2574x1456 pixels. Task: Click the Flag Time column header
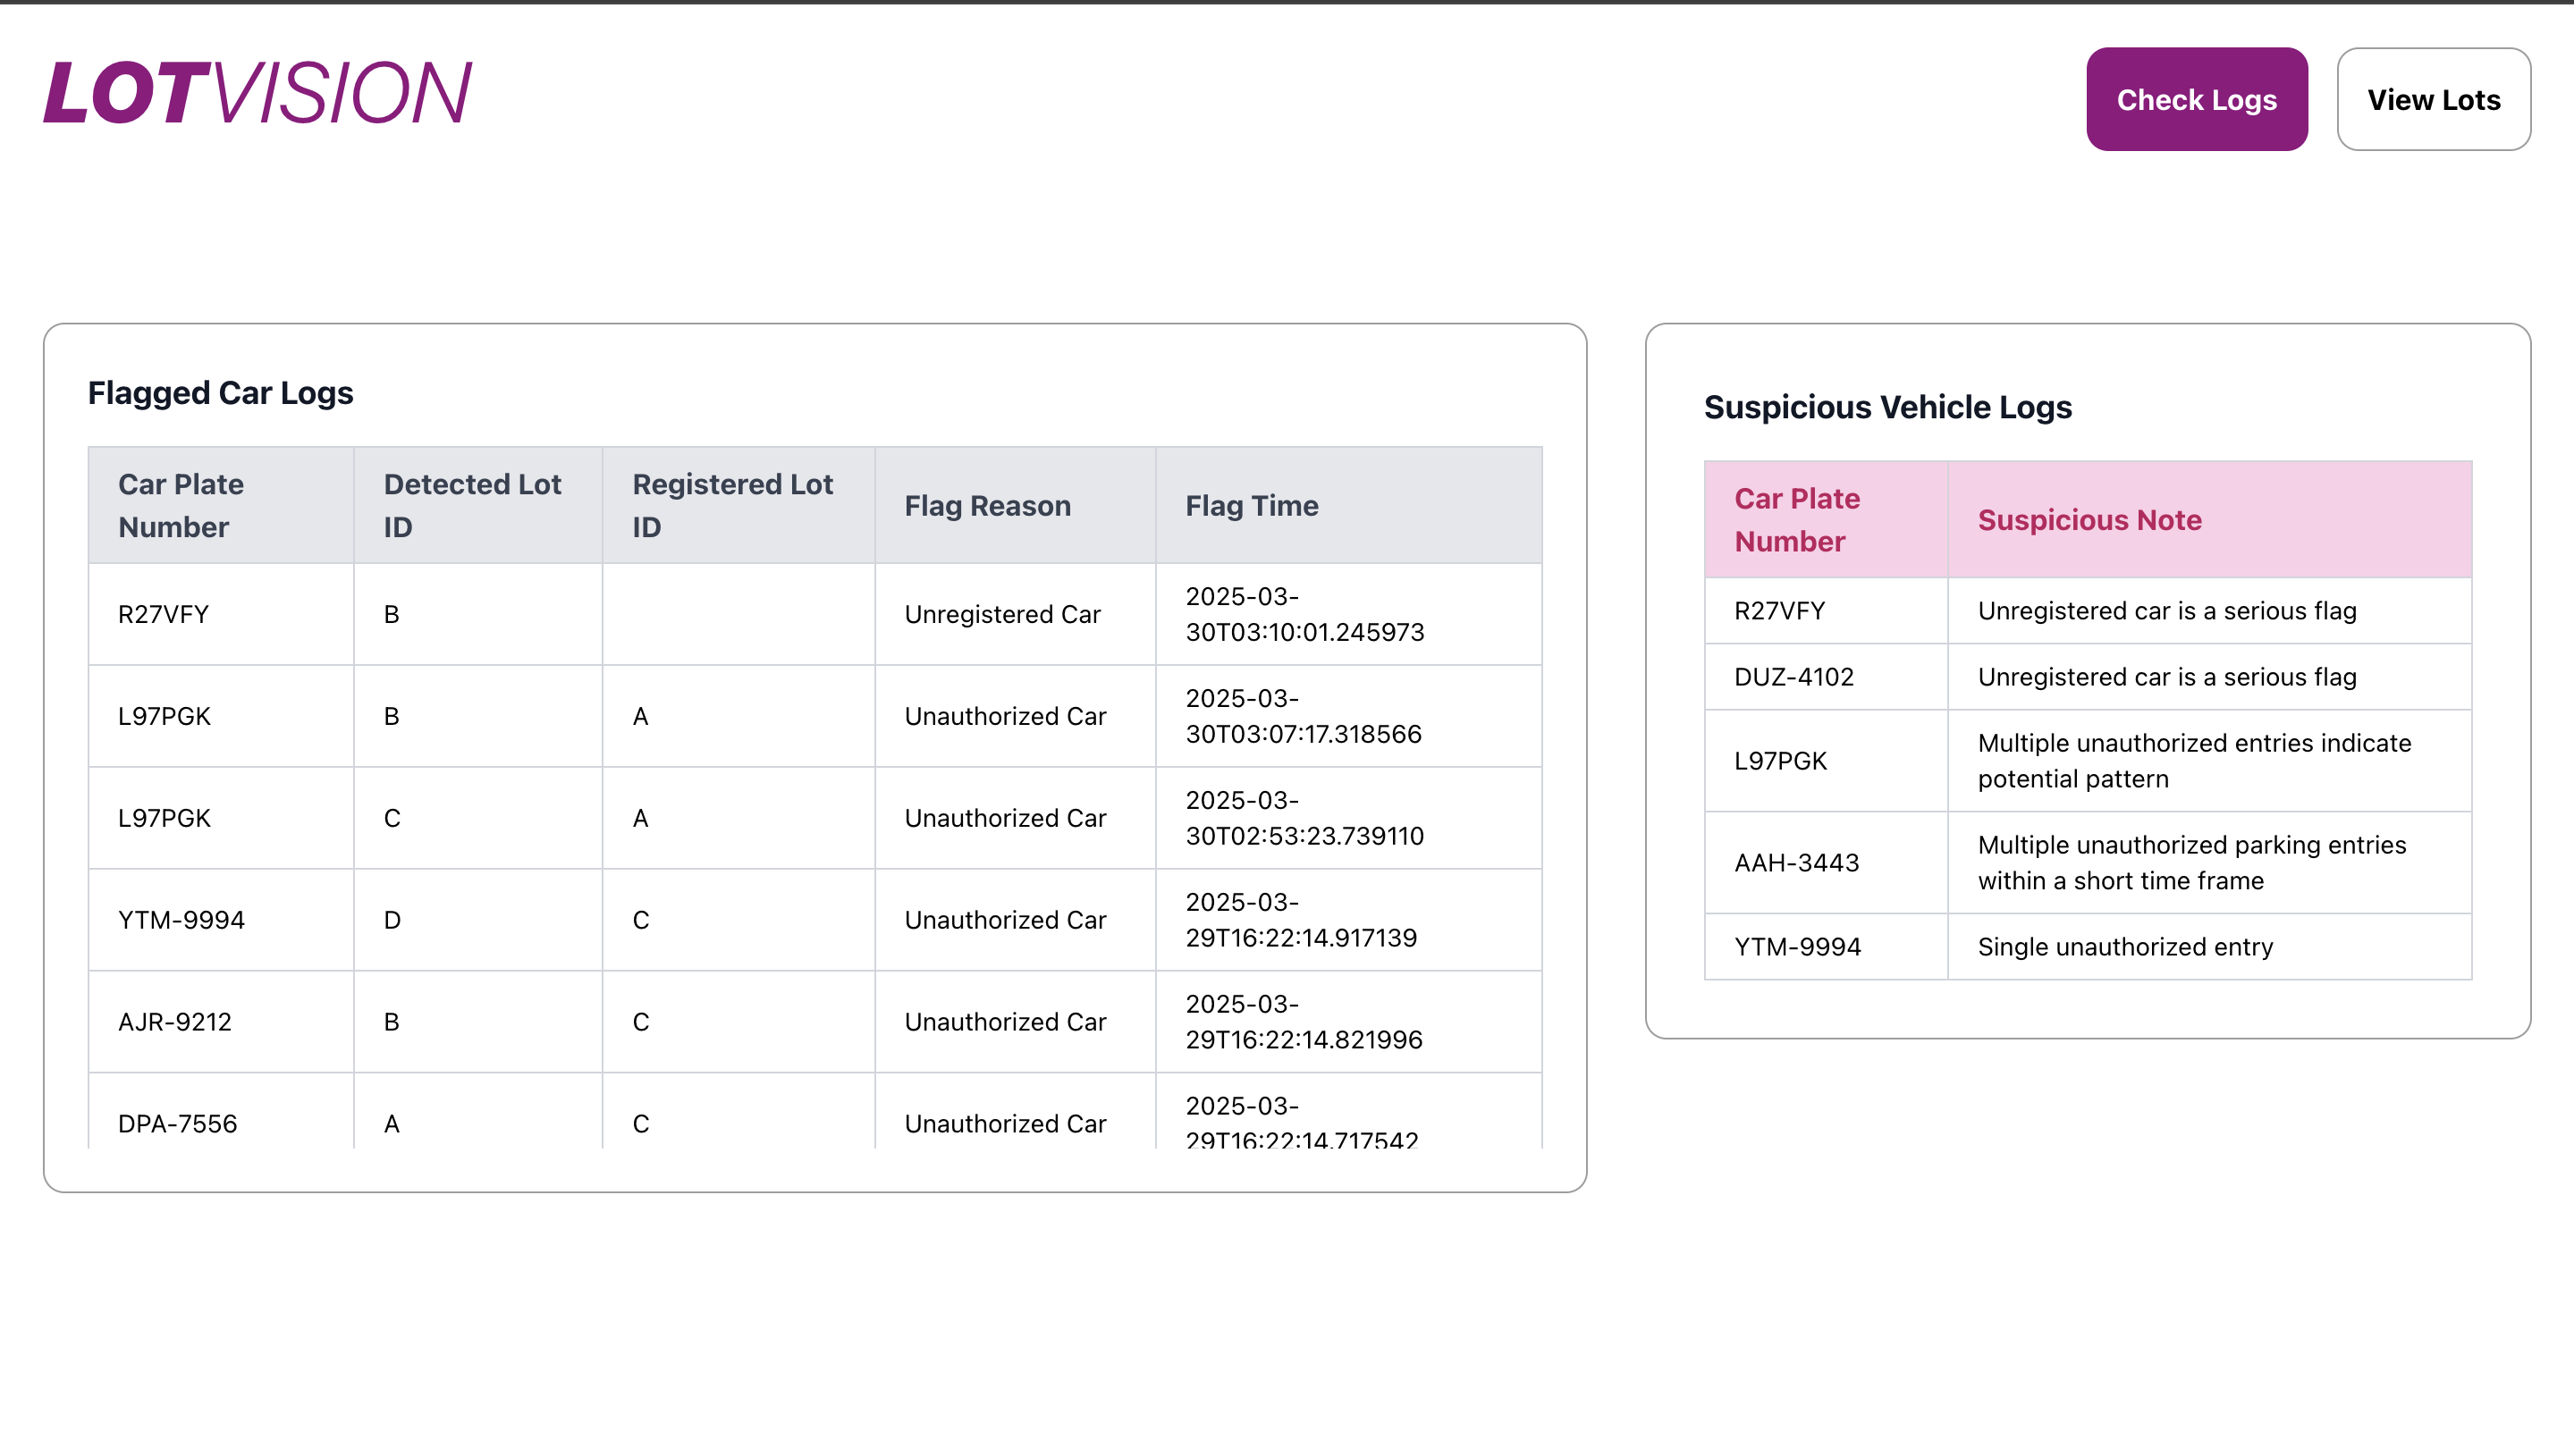point(1251,506)
